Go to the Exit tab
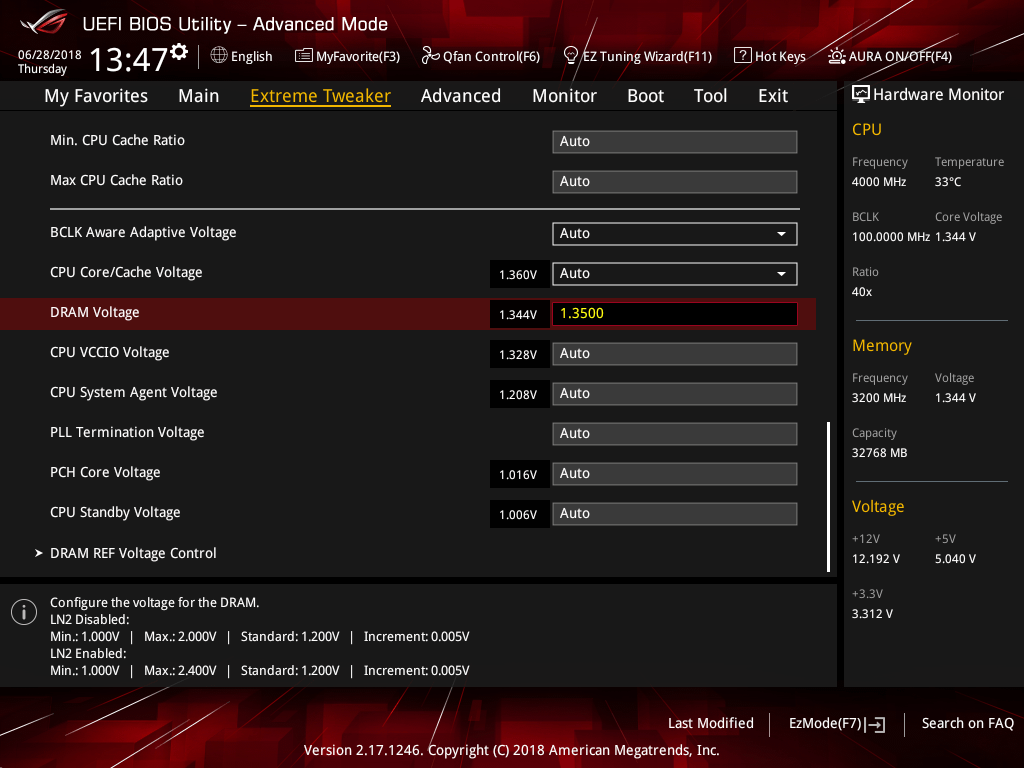This screenshot has height=768, width=1024. (x=773, y=96)
